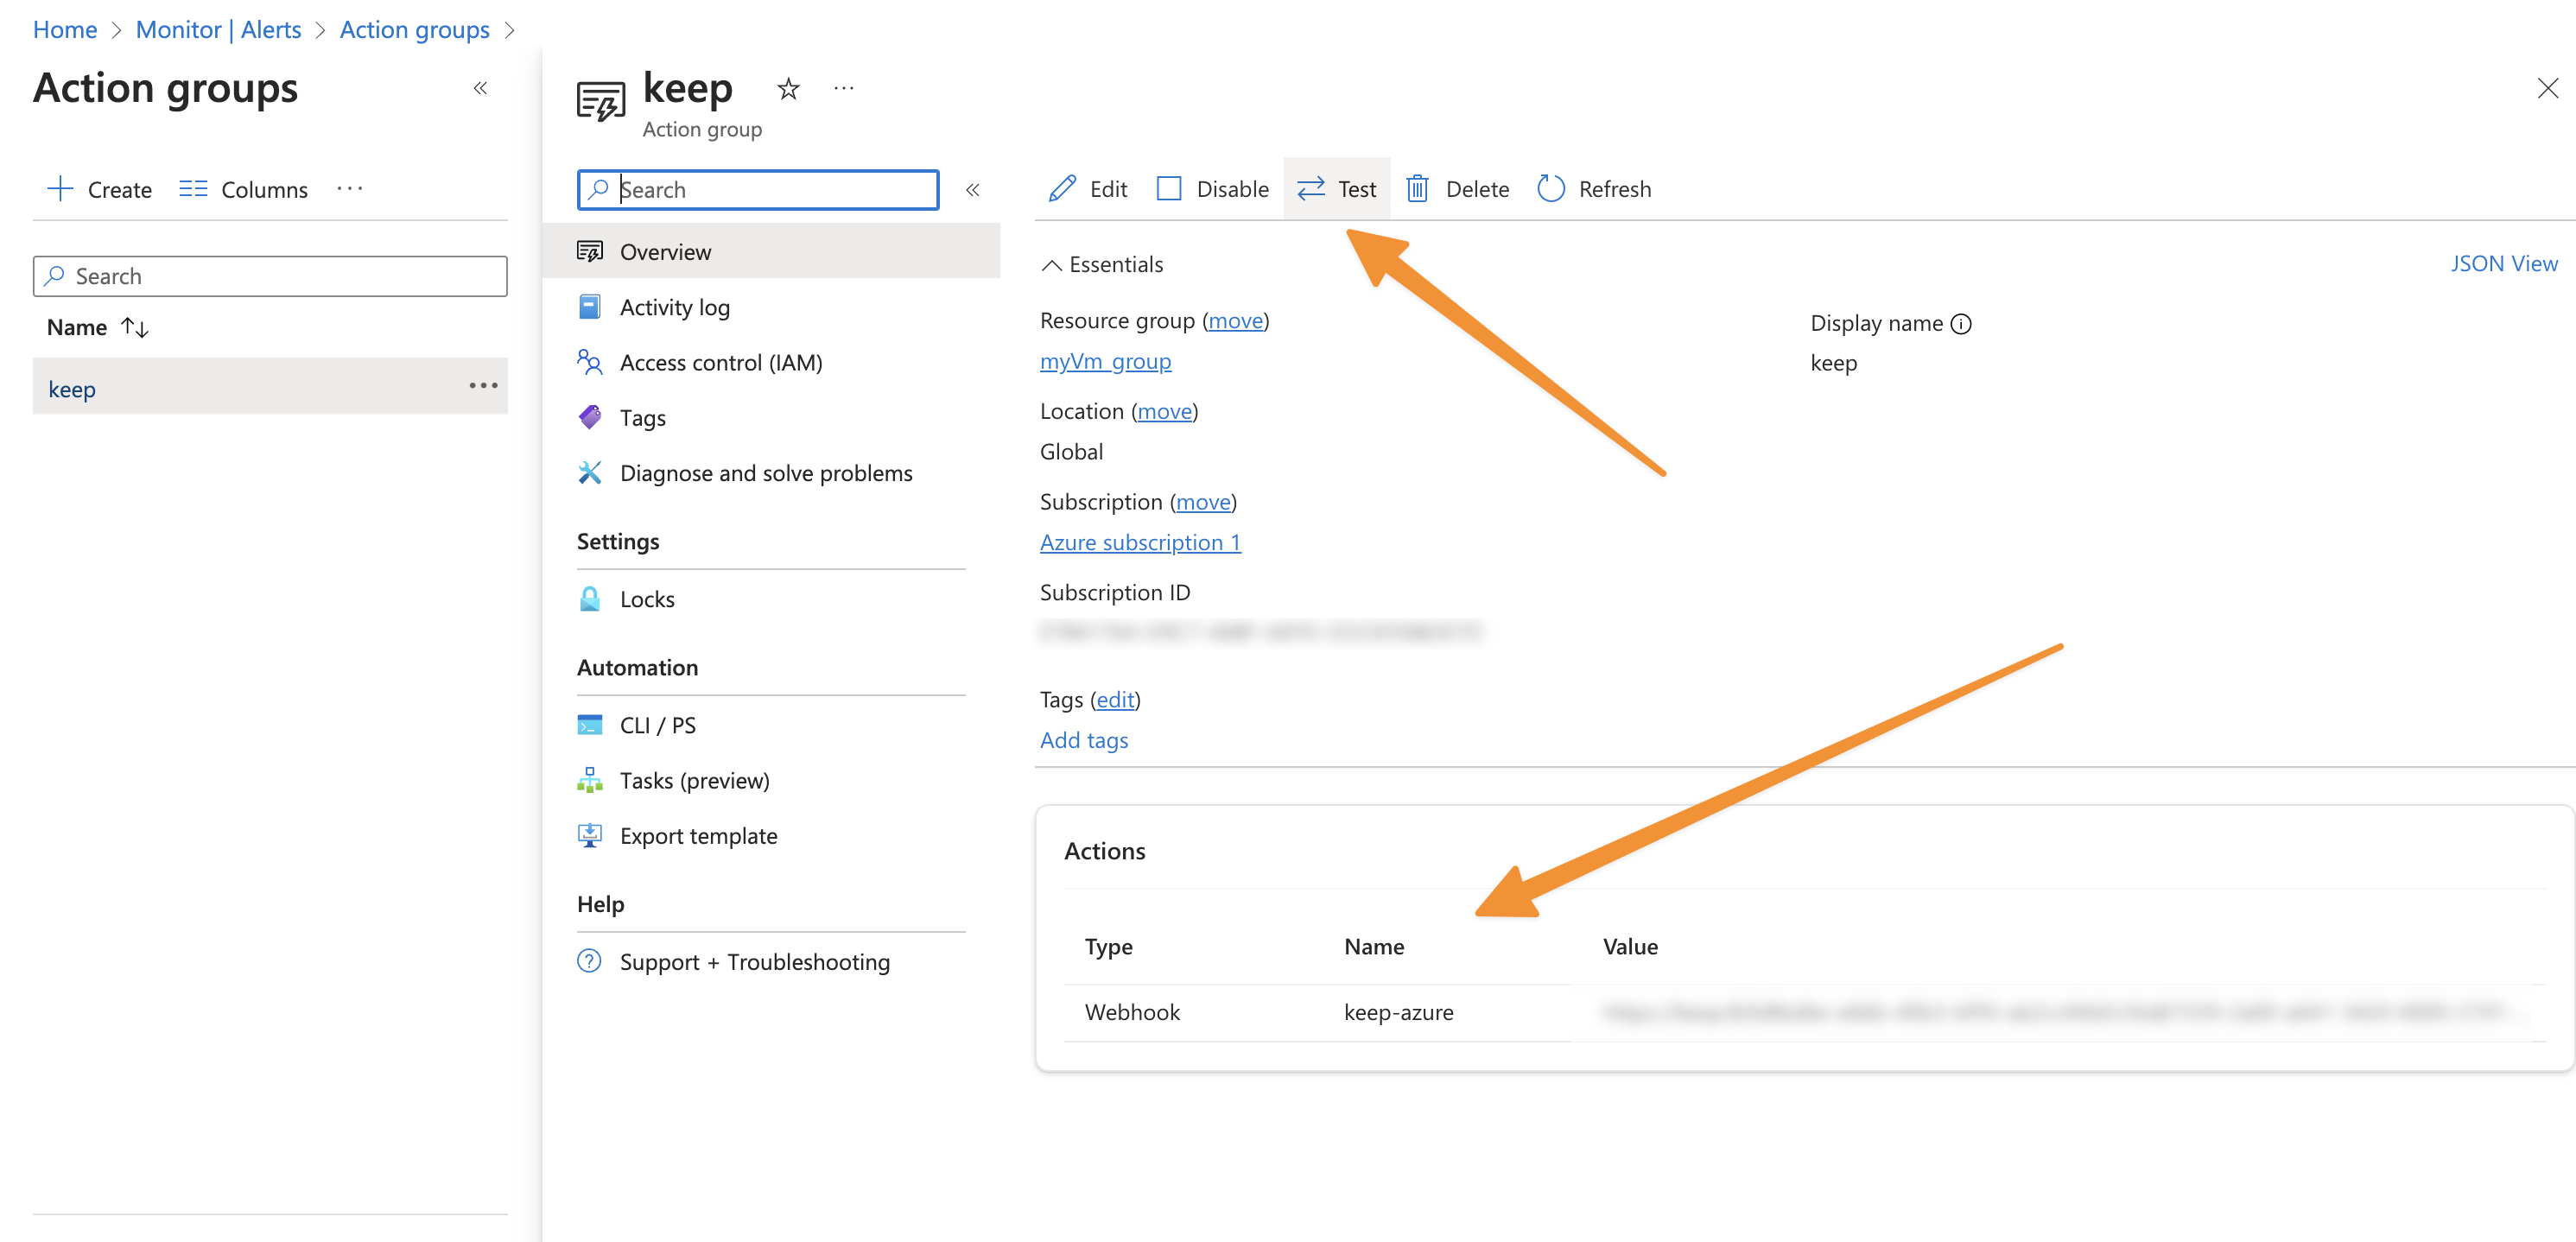
Task: Open Tasks (preview)
Action: tap(771, 780)
